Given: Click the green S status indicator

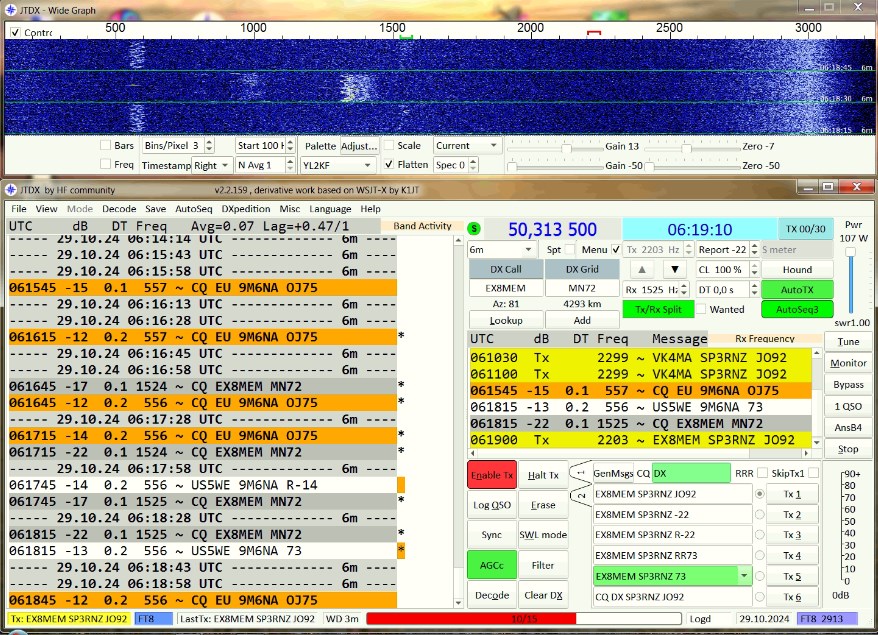Looking at the screenshot, I should tap(474, 228).
